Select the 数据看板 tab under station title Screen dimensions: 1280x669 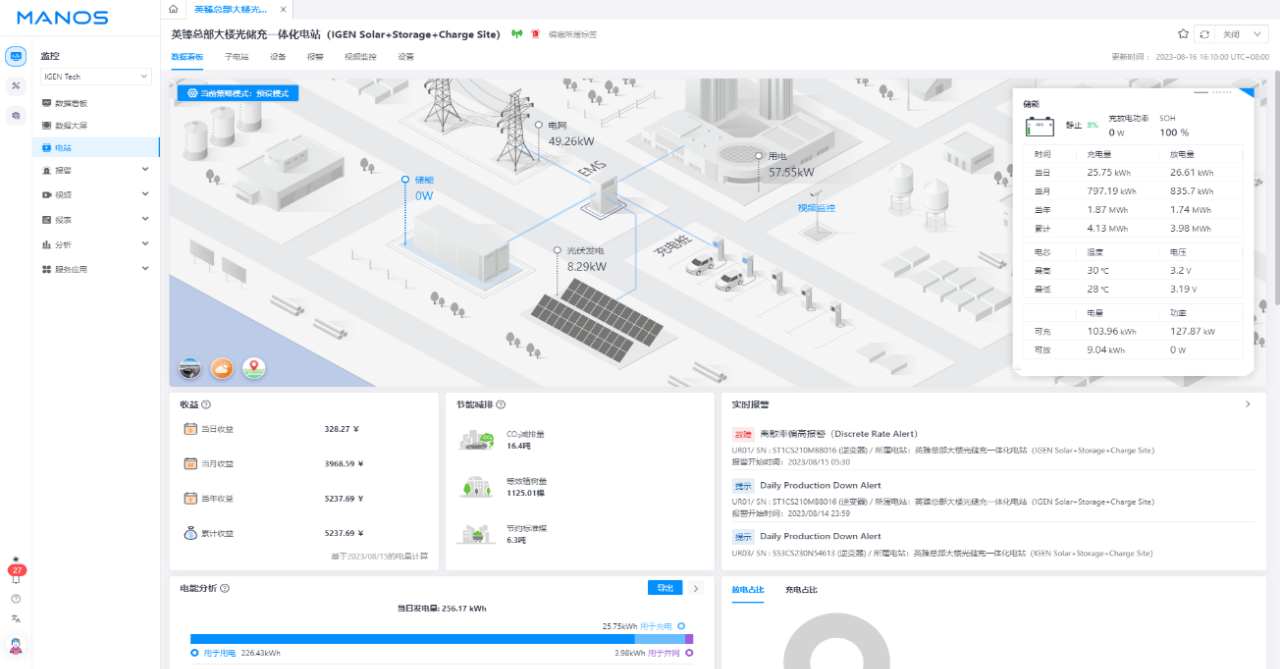[187, 57]
